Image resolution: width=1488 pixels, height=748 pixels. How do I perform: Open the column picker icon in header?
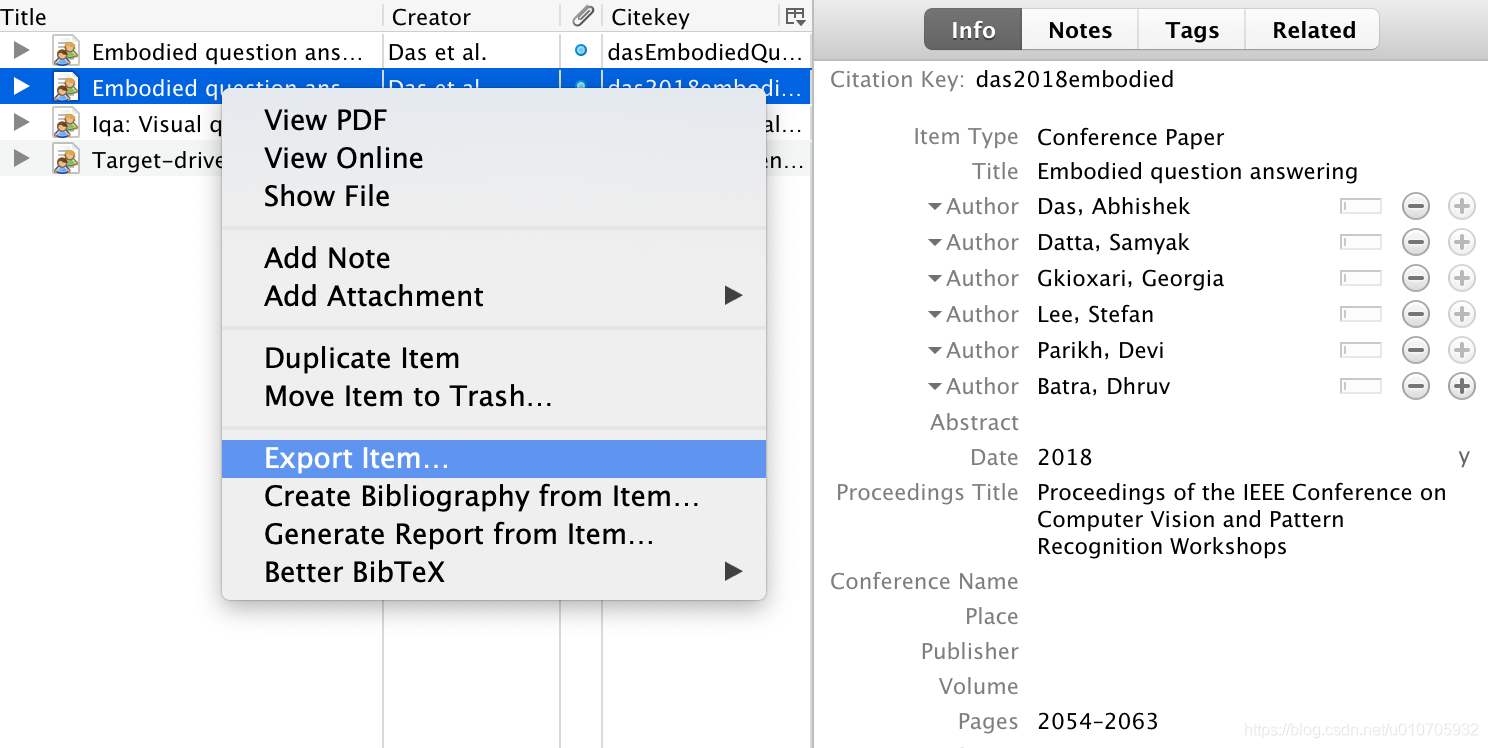pos(795,16)
